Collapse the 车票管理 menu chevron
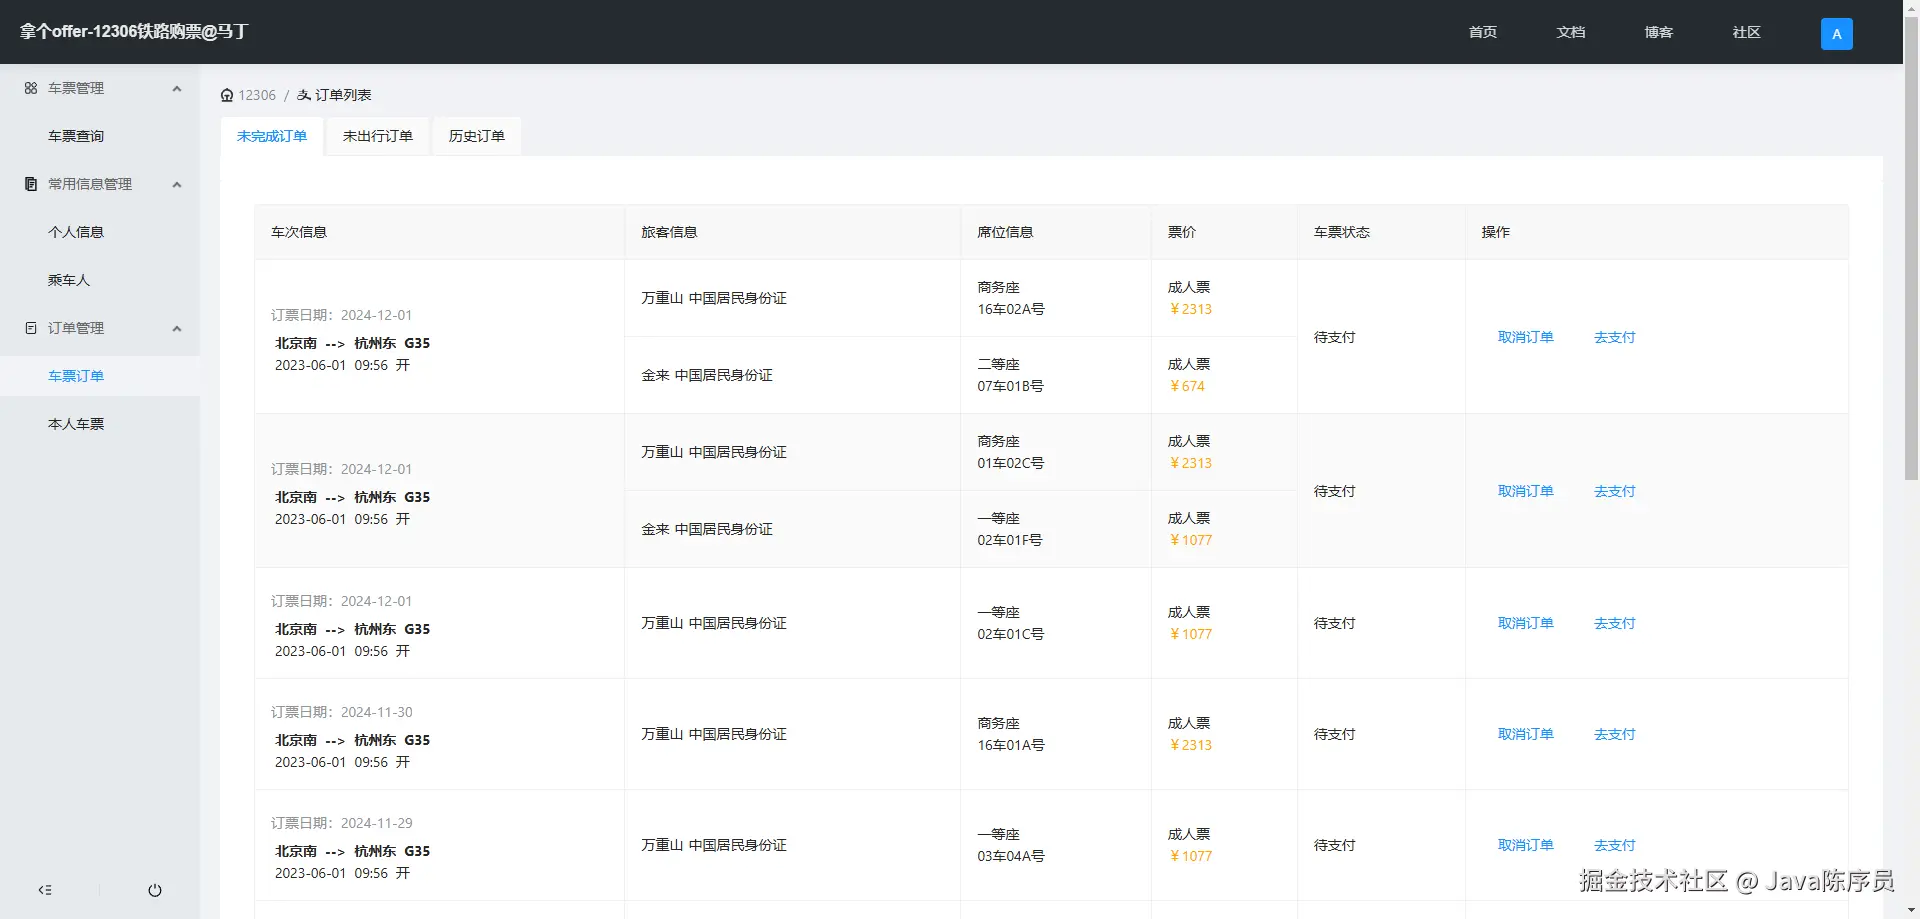The width and height of the screenshot is (1920, 919). (x=177, y=88)
